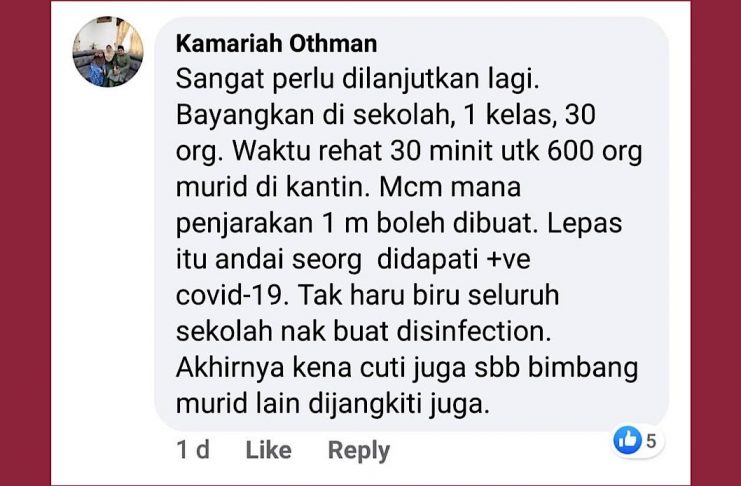Click the text 600 org in comment
This screenshot has height=486, width=741.
tap(595, 152)
